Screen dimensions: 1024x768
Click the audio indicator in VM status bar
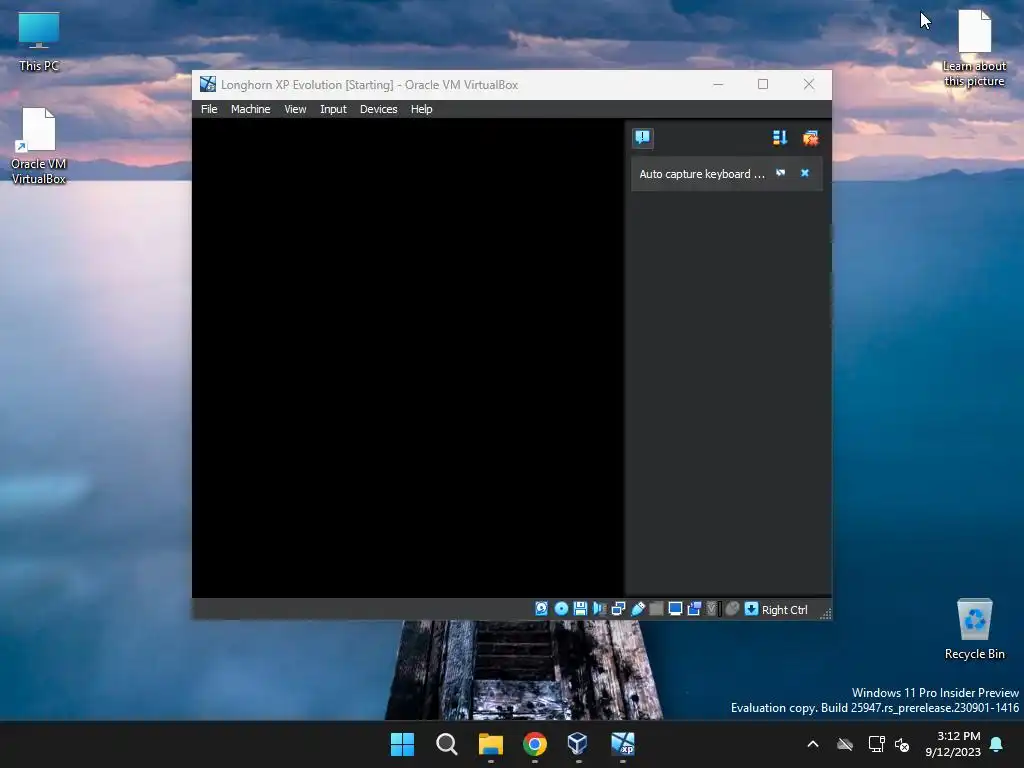pos(599,609)
